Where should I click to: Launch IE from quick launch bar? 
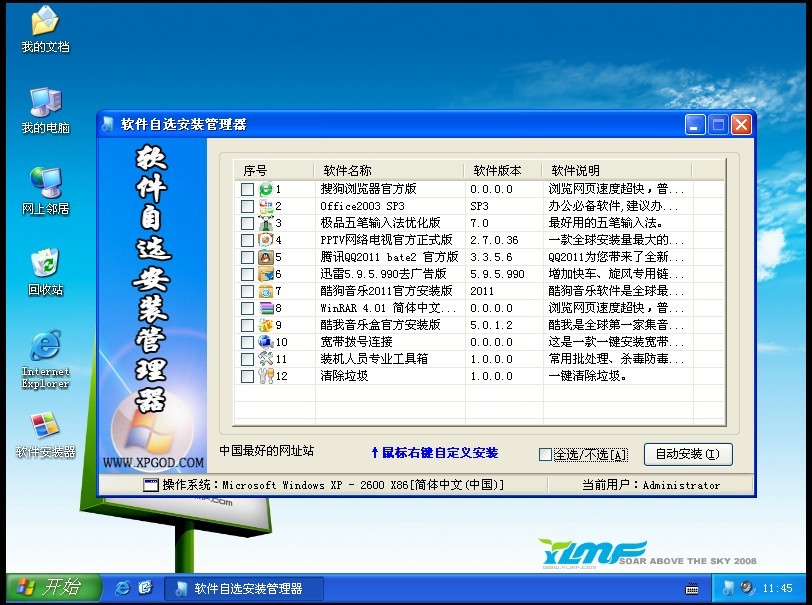[x=122, y=588]
